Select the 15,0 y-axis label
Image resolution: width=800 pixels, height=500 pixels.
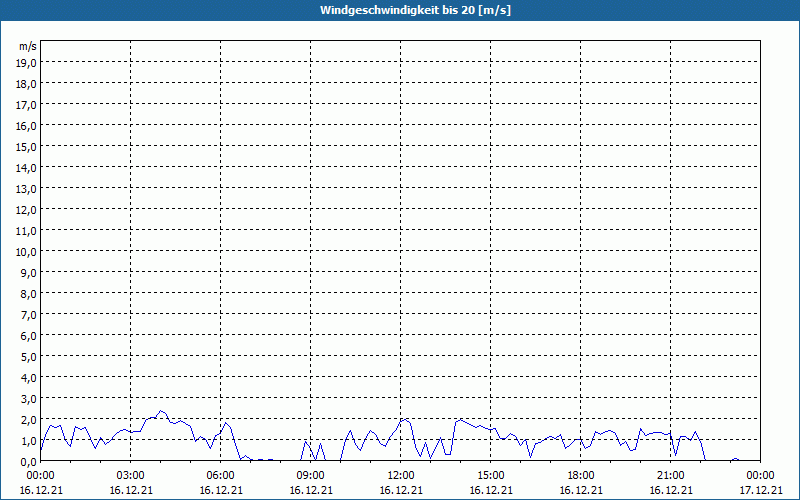click(26, 146)
